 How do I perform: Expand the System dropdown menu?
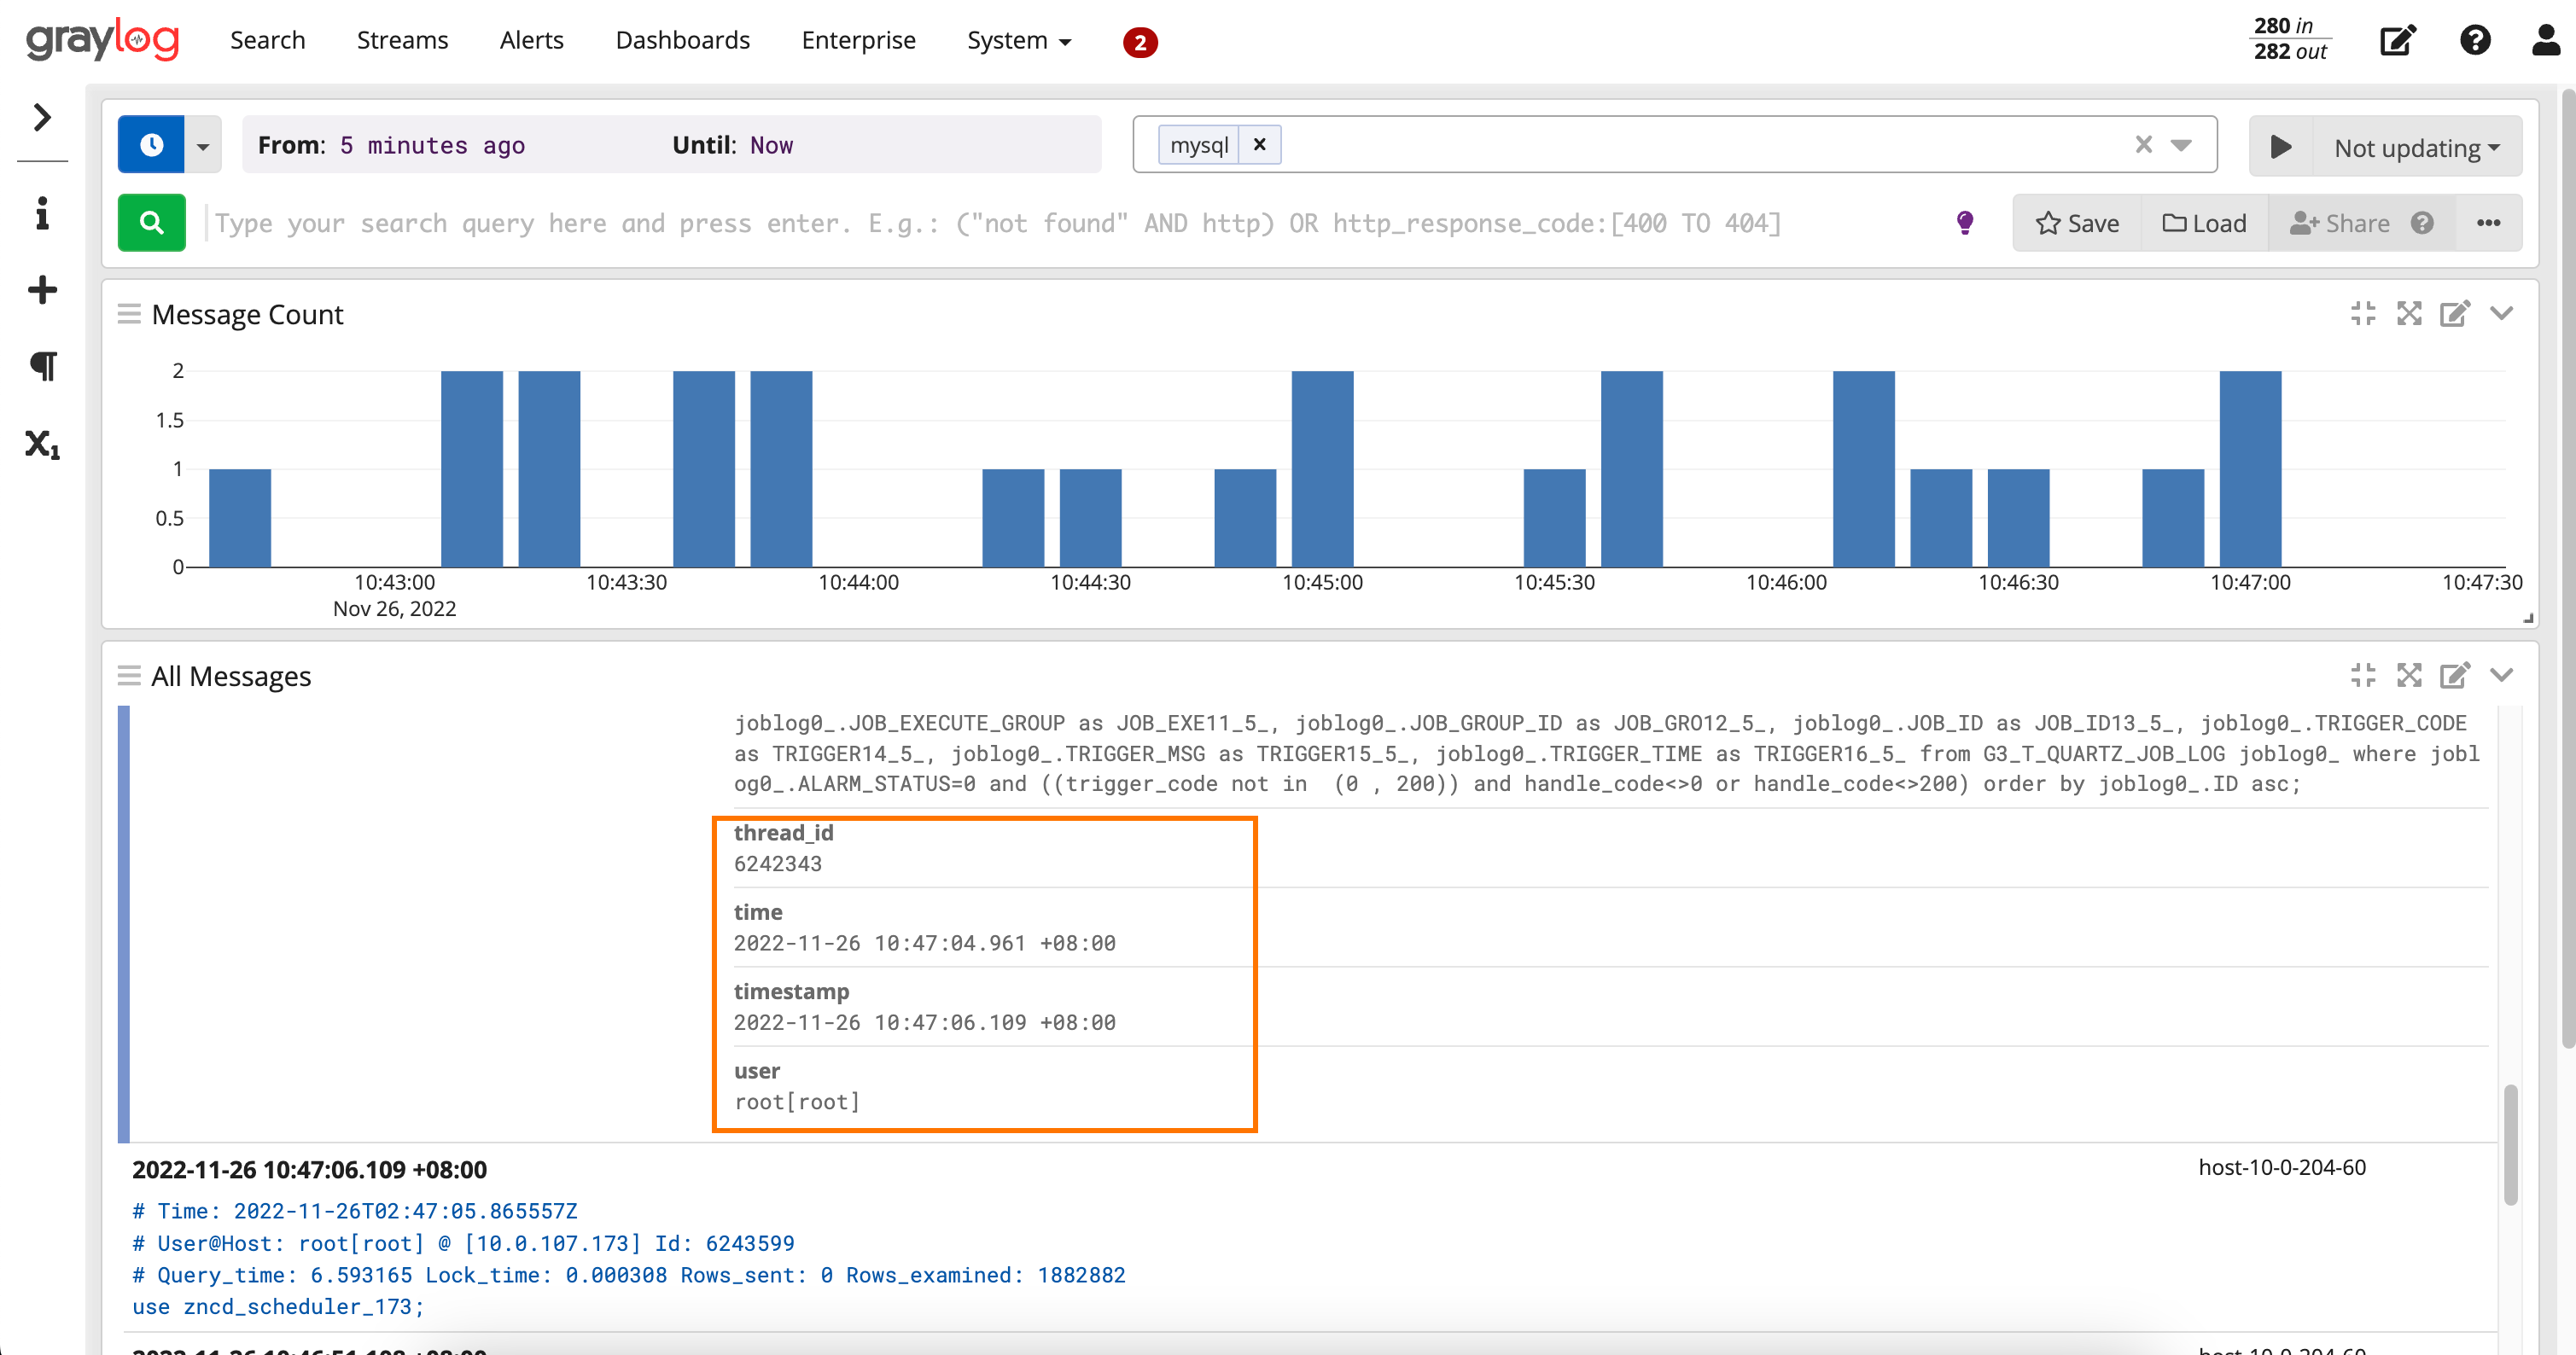click(1019, 40)
